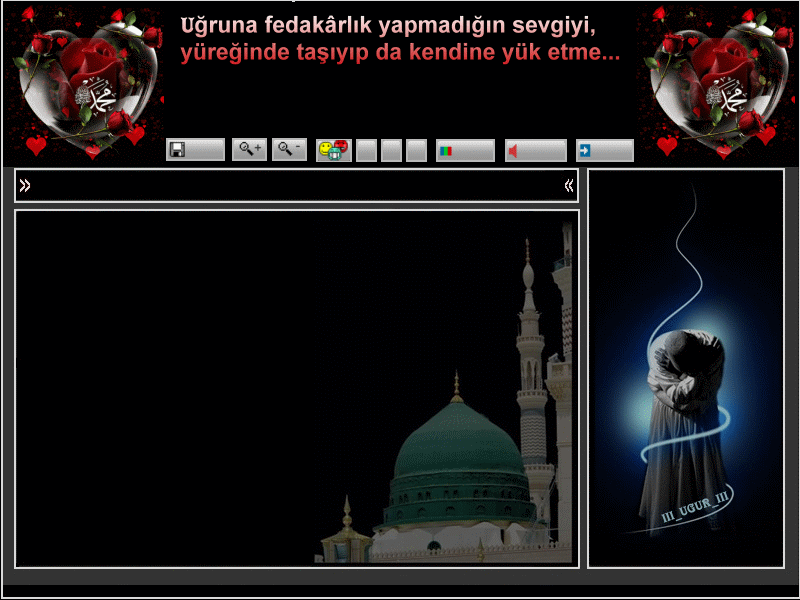Open the emoticons smiley picker
Screen dimensions: 800x600
tap(334, 150)
